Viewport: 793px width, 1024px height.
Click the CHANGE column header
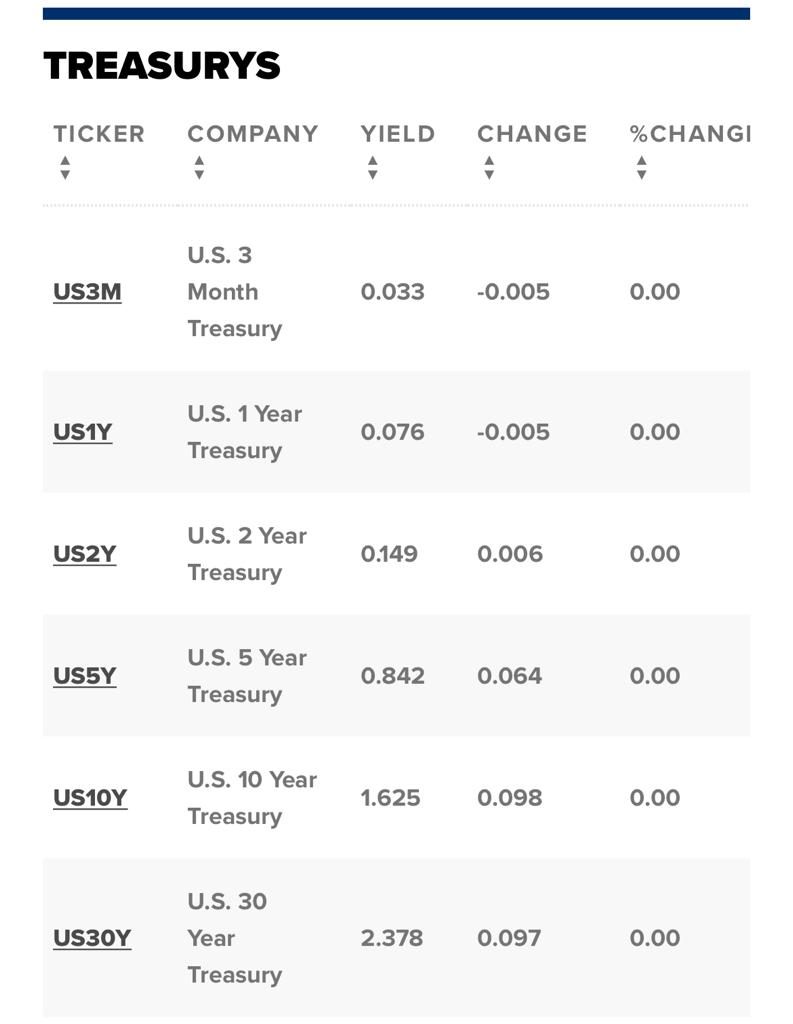coord(532,134)
